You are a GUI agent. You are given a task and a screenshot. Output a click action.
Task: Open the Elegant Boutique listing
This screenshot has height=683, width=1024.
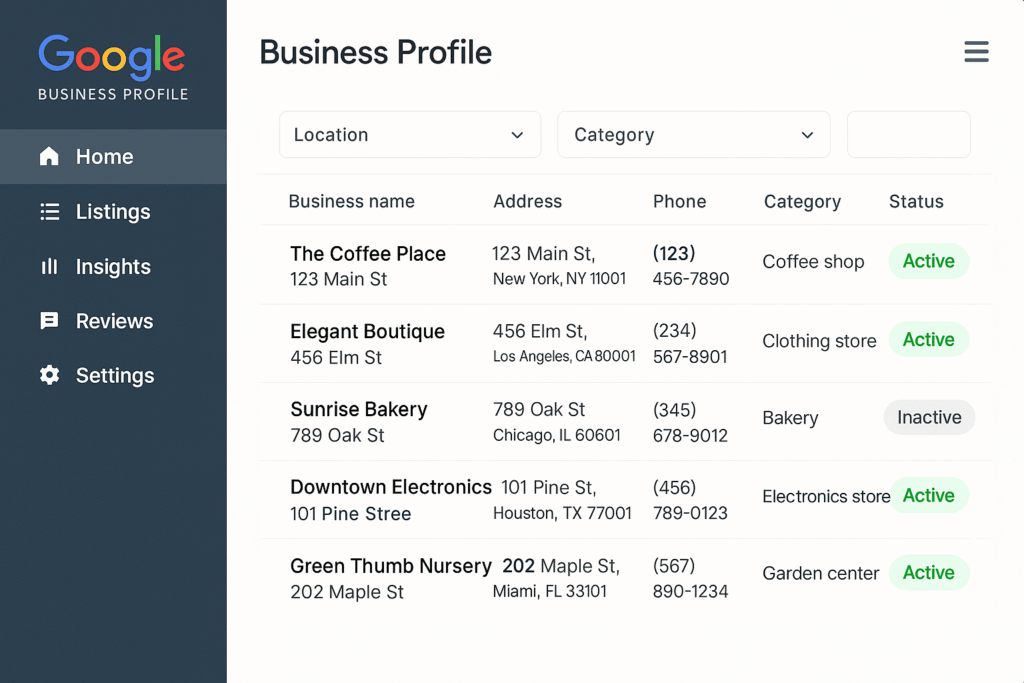click(367, 331)
